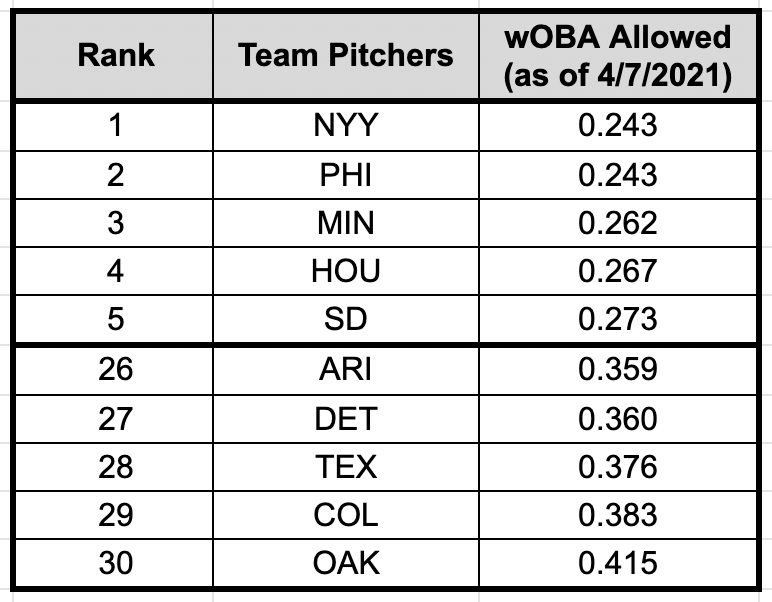Select the OAK team cell
The height and width of the screenshot is (602, 772).
(346, 563)
